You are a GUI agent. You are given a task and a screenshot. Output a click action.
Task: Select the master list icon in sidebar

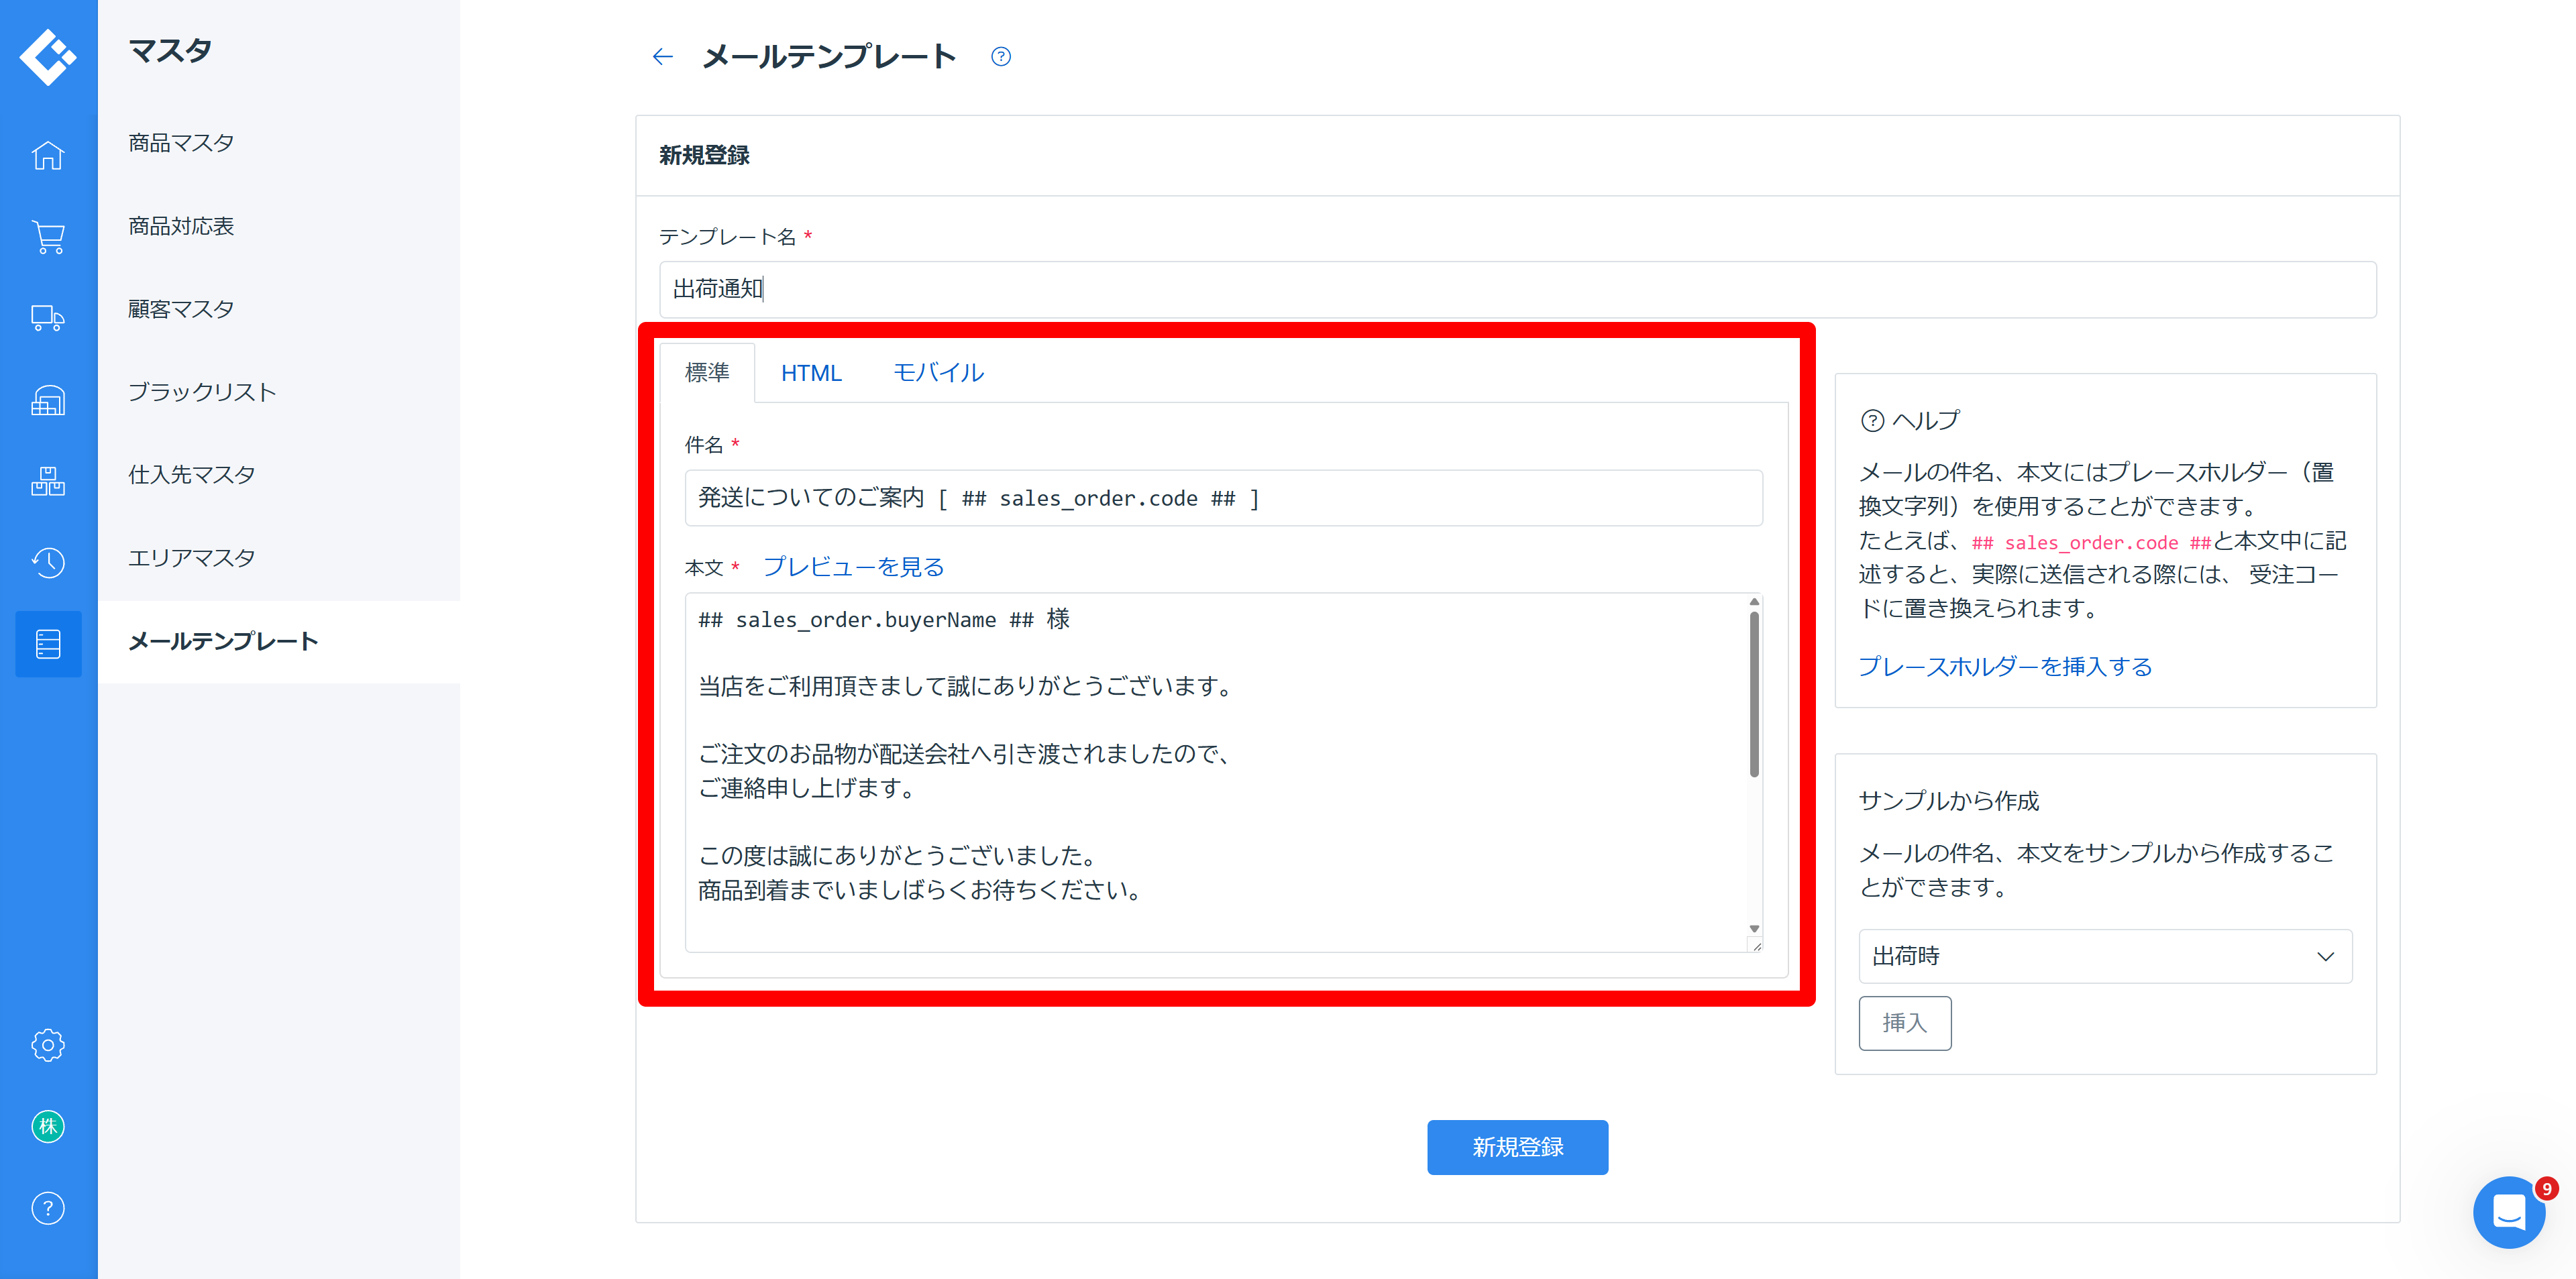point(48,644)
